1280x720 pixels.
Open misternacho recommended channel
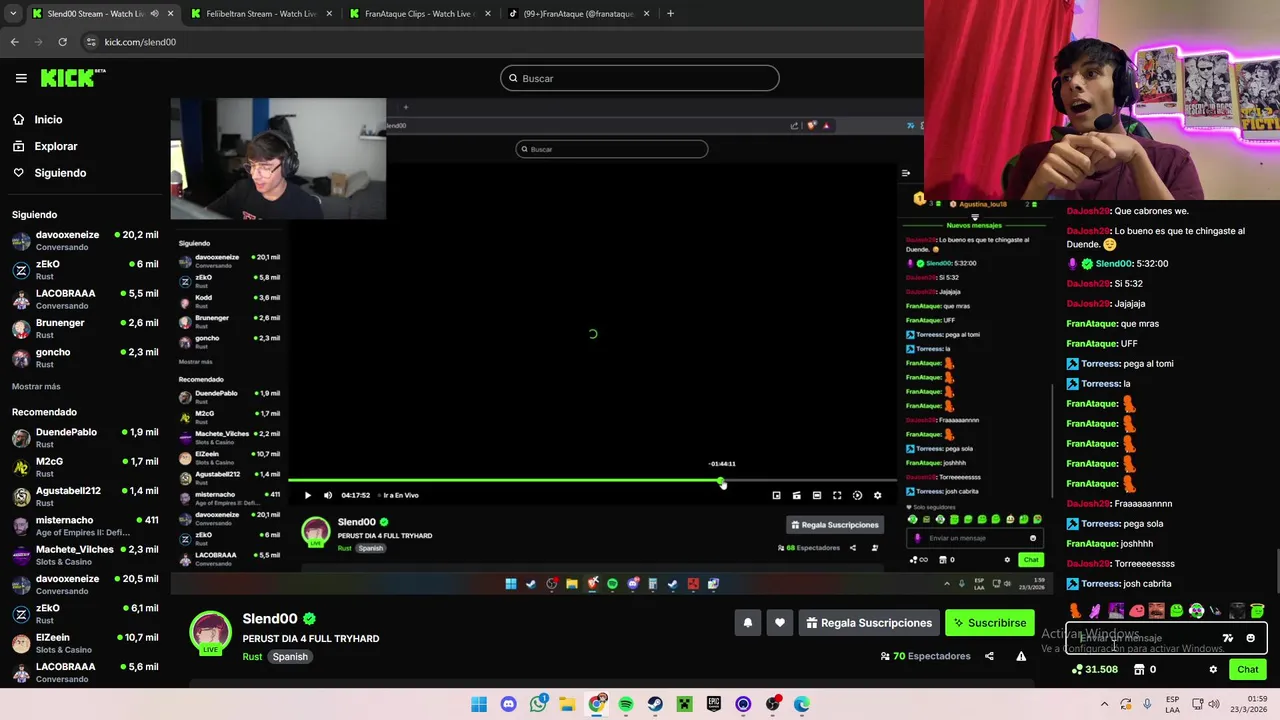pyautogui.click(x=84, y=526)
